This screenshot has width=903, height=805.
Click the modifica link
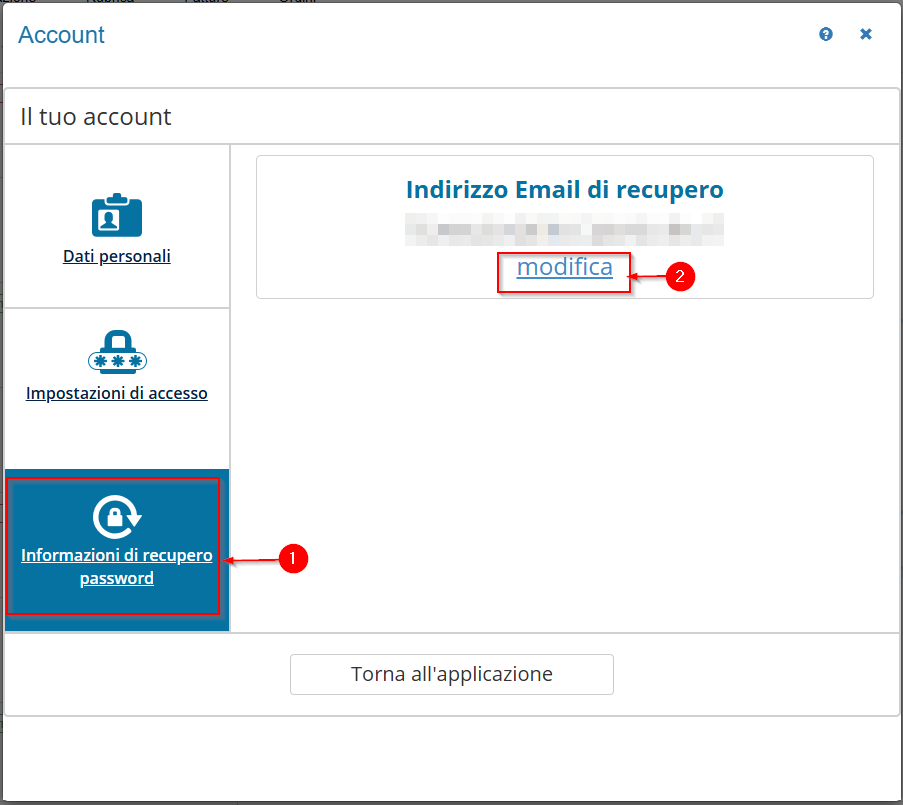click(564, 267)
